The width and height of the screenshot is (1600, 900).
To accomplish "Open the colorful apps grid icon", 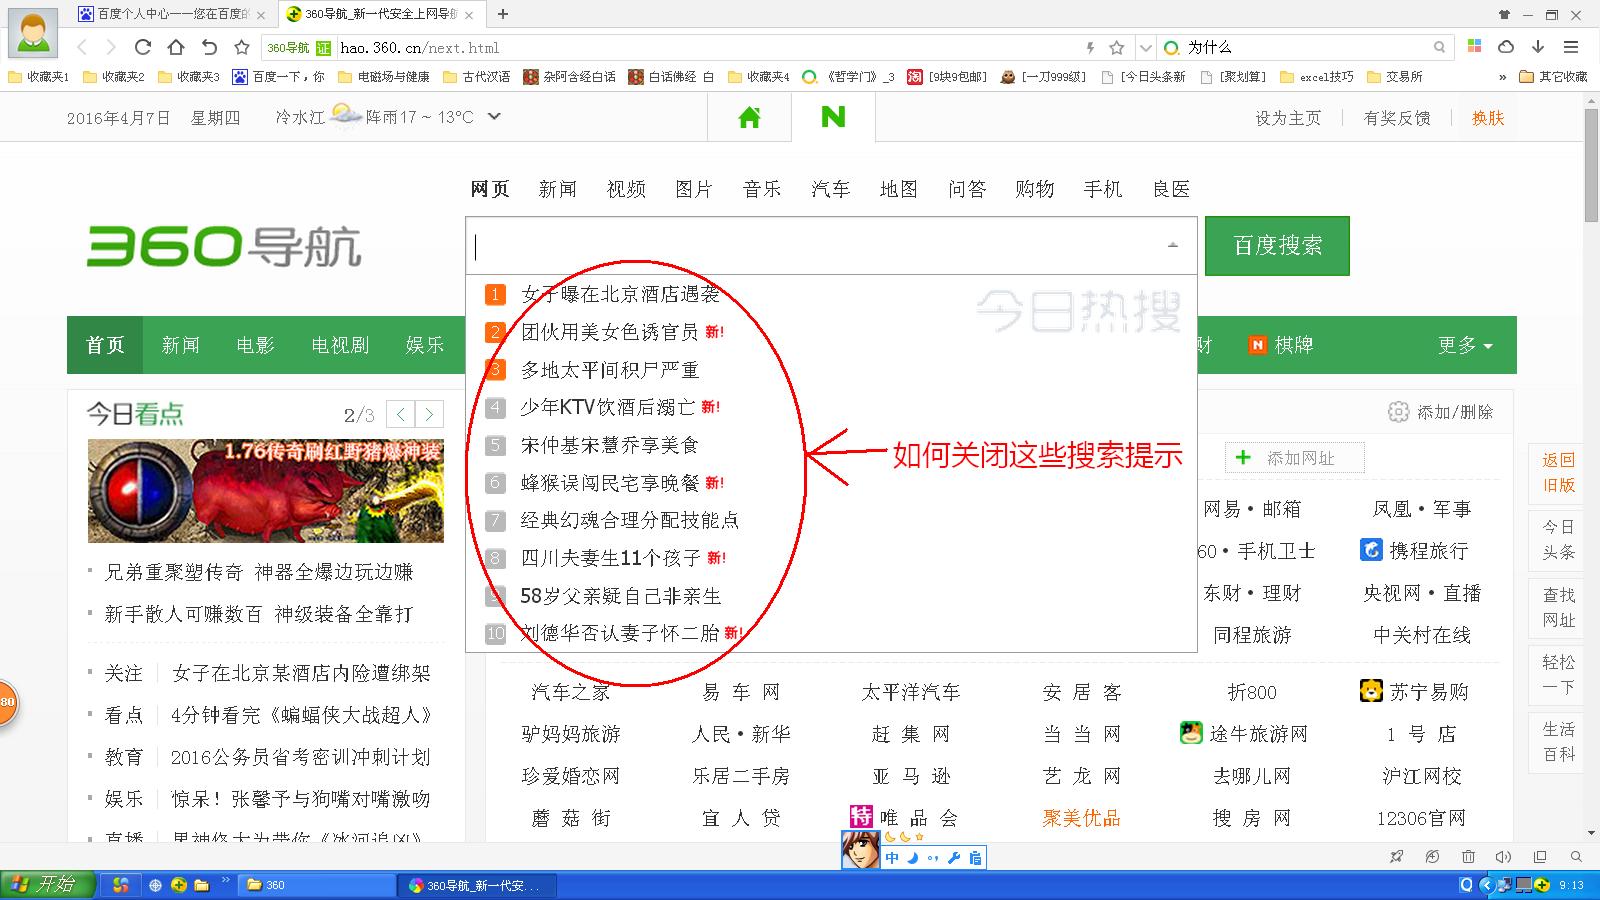I will [1474, 46].
